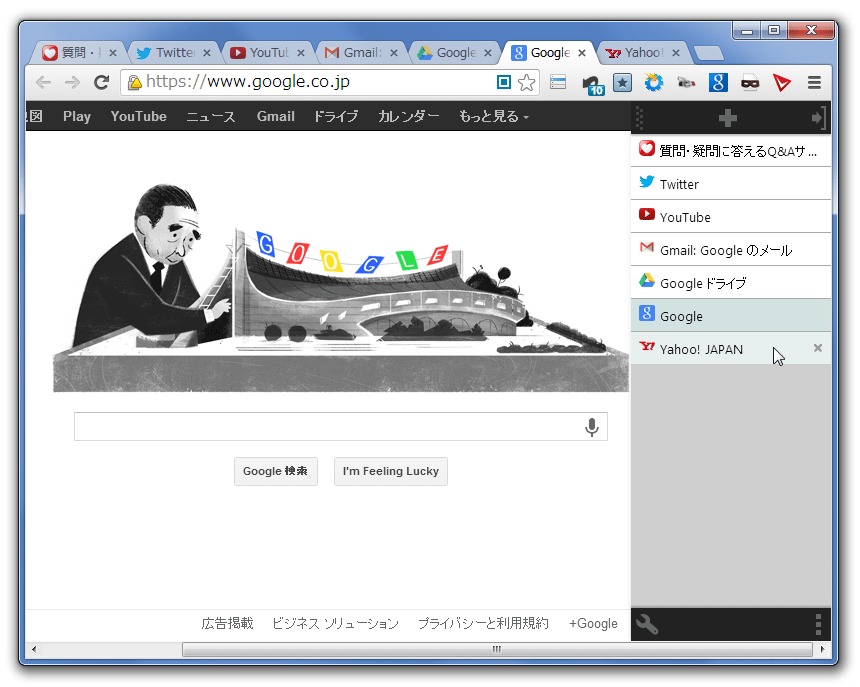Click the Google doodle illustration
The width and height of the screenshot is (860, 687).
tap(341, 287)
